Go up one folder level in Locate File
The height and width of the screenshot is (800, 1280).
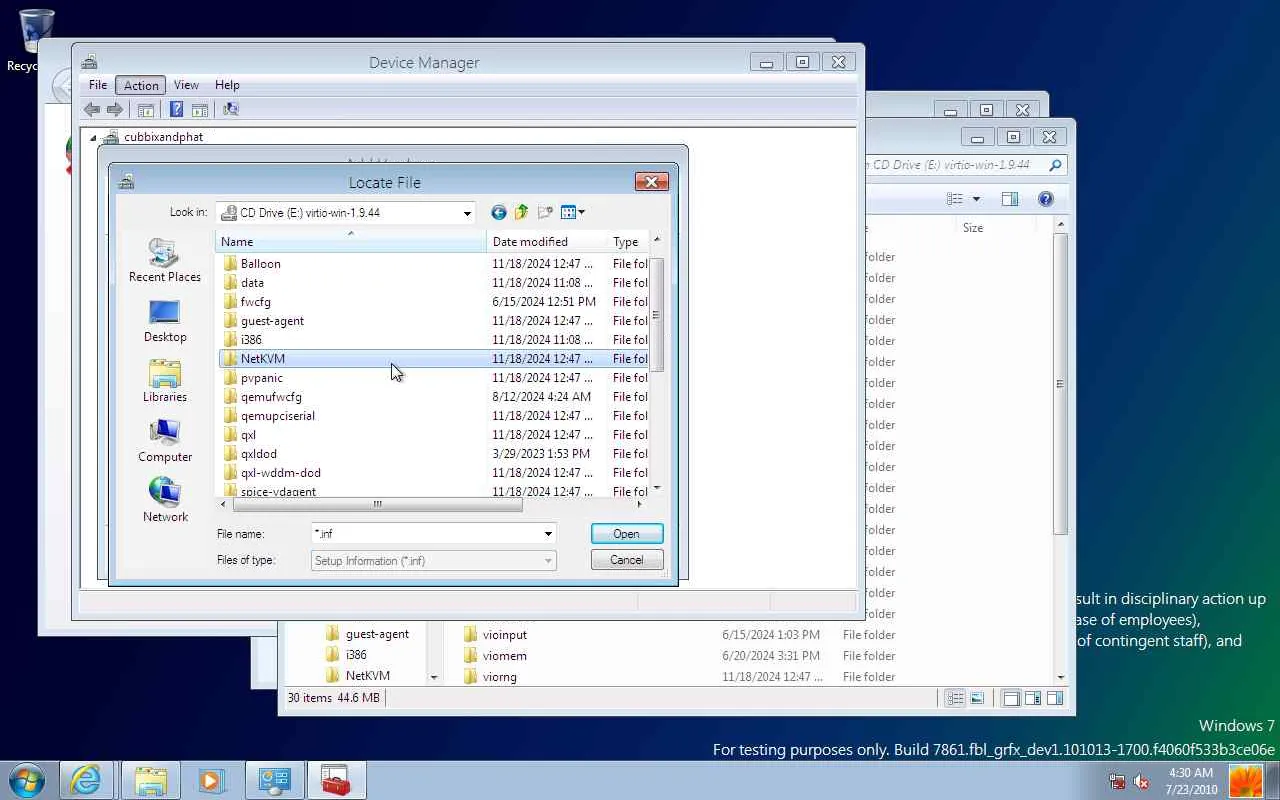tap(522, 212)
